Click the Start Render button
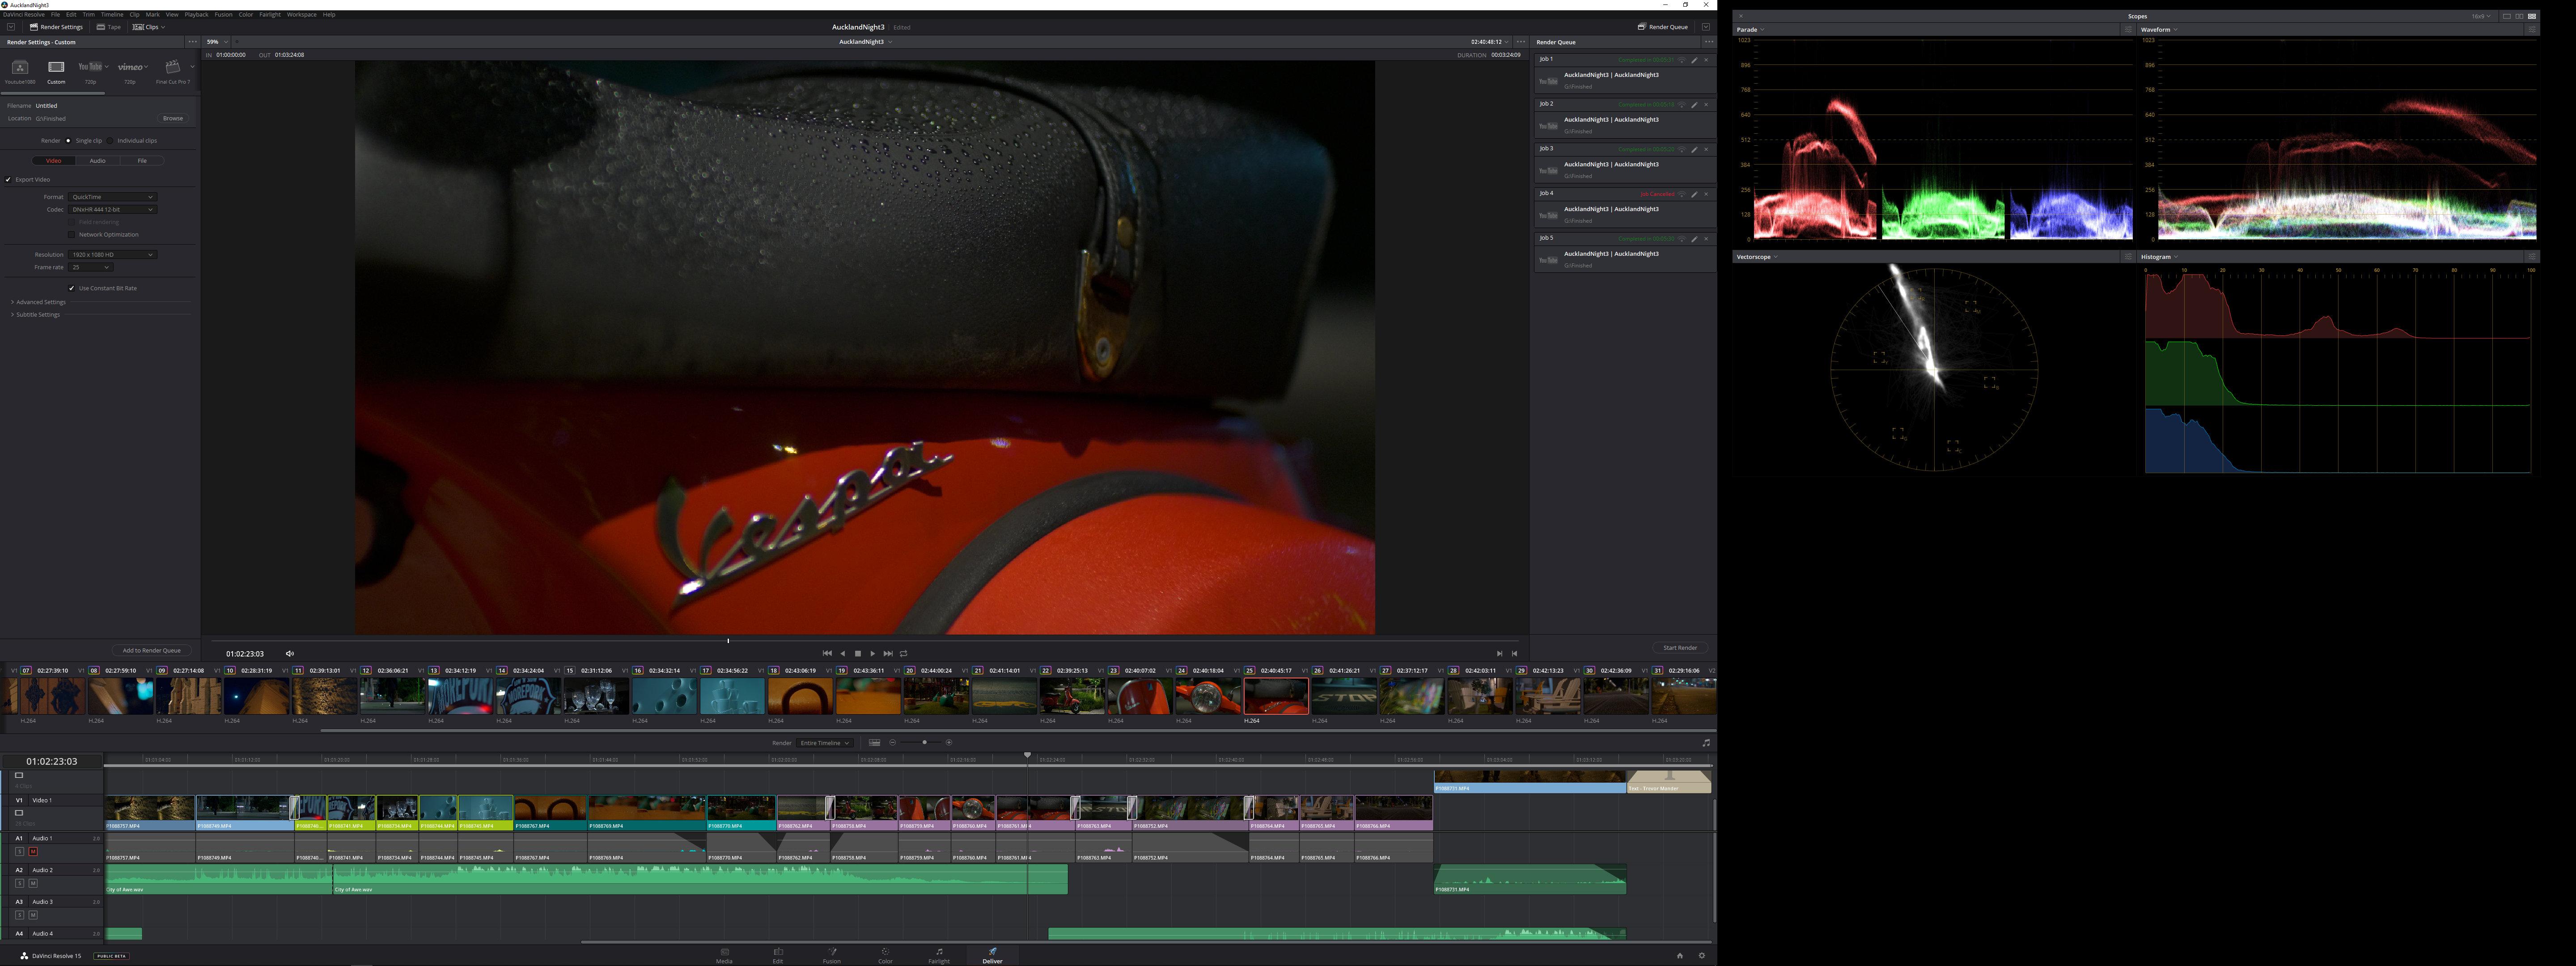 tap(1680, 648)
